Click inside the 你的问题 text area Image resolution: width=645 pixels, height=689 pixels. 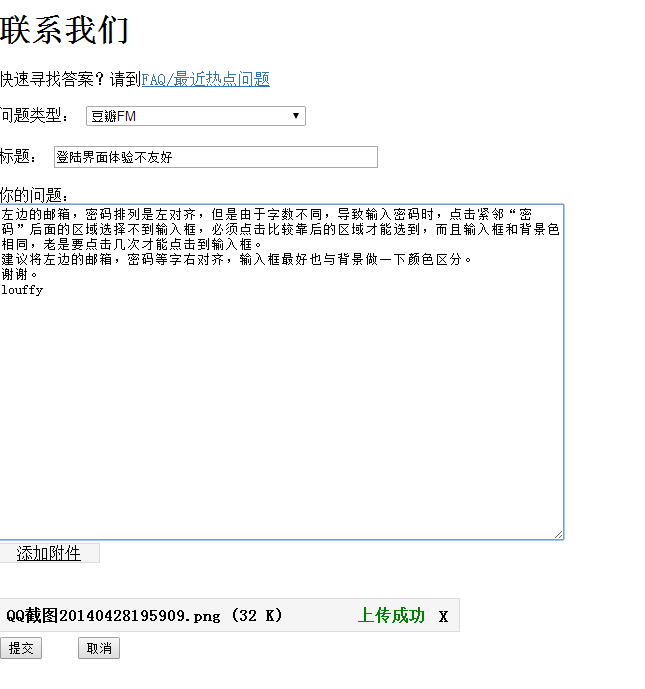pyautogui.click(x=281, y=372)
